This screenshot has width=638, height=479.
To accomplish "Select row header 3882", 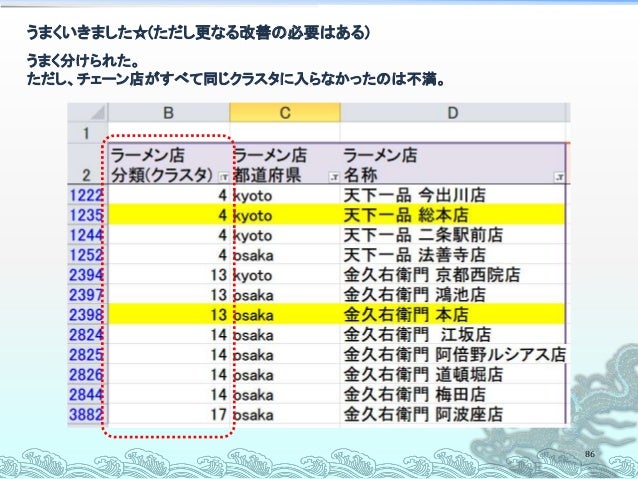I will (x=86, y=414).
